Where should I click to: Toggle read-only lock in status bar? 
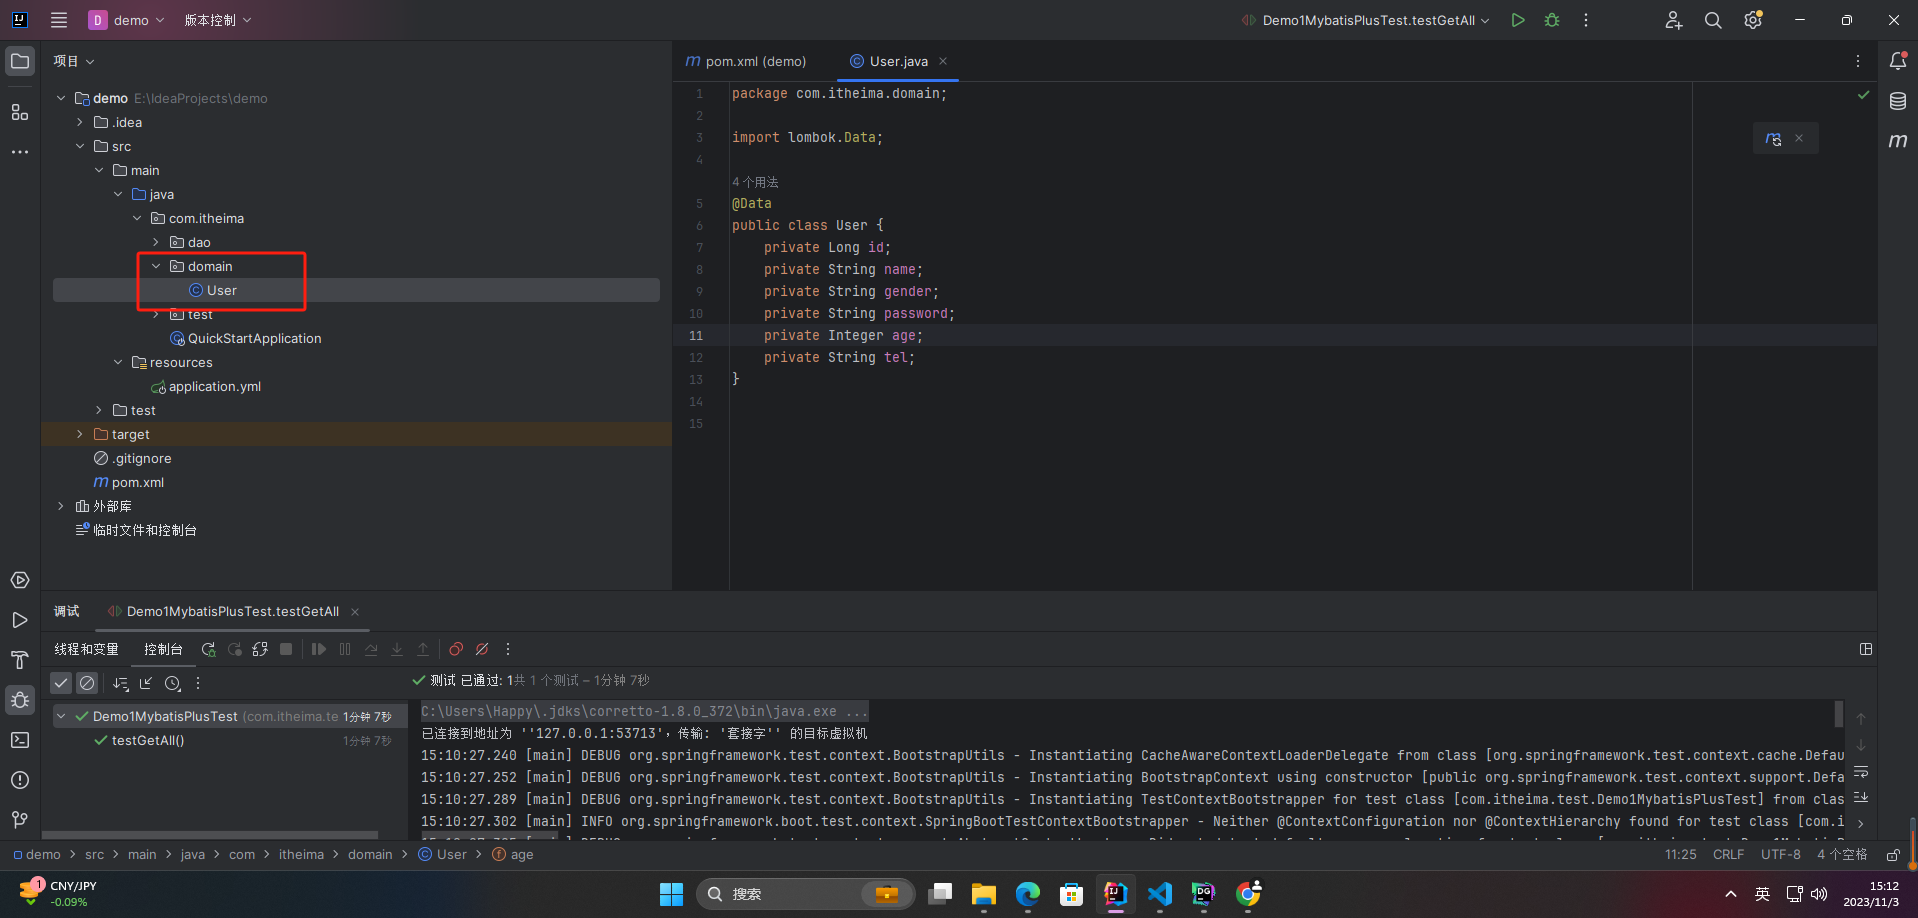click(x=1893, y=855)
